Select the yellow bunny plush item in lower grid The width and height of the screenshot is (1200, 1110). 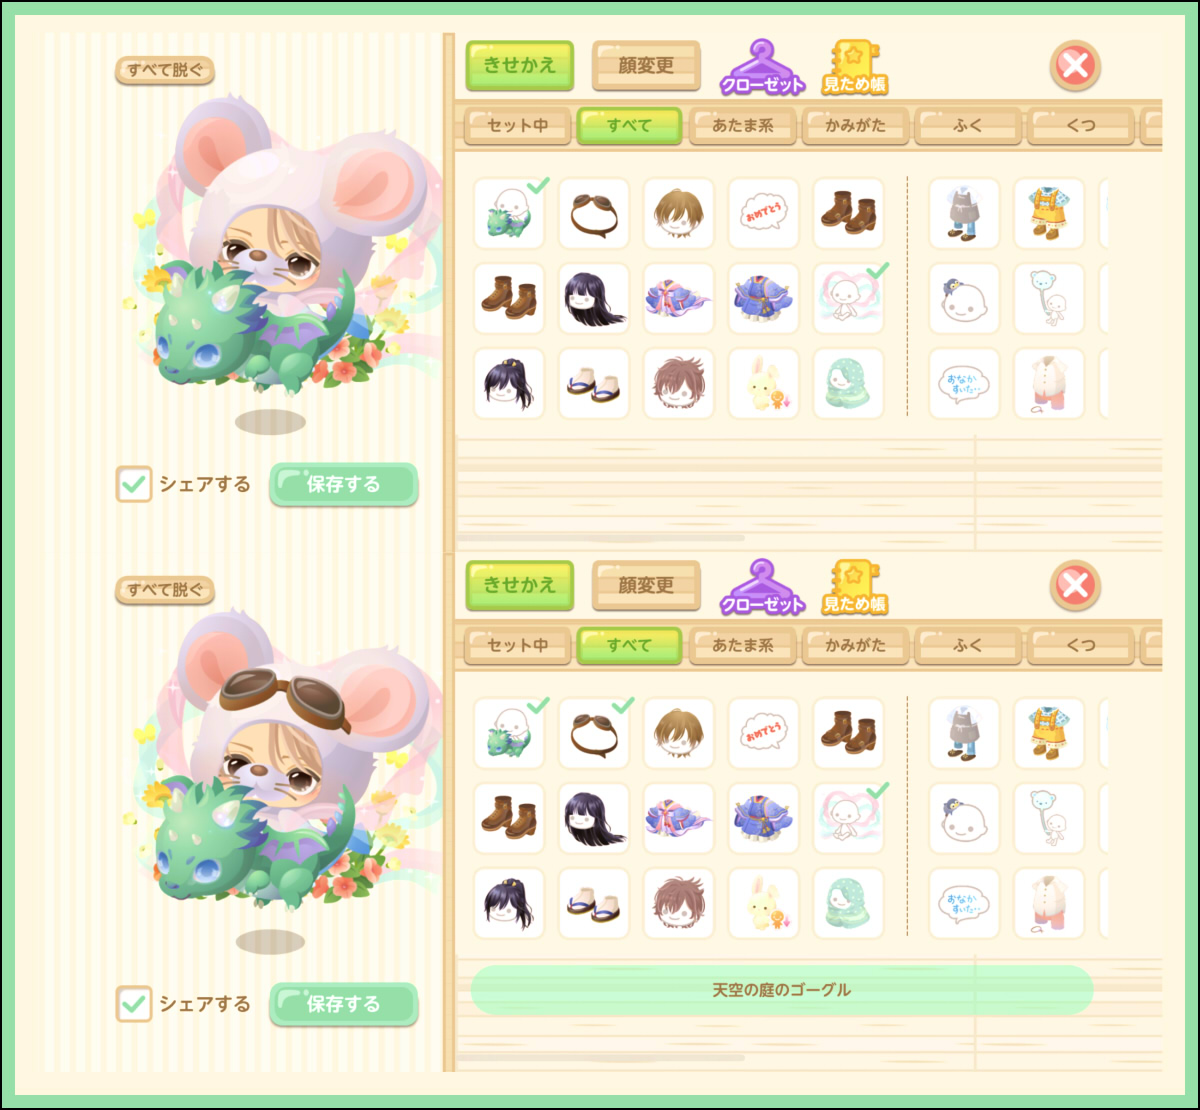pyautogui.click(x=764, y=903)
